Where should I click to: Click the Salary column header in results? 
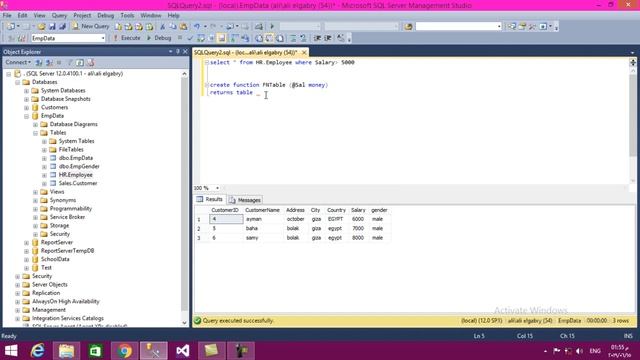point(358,210)
